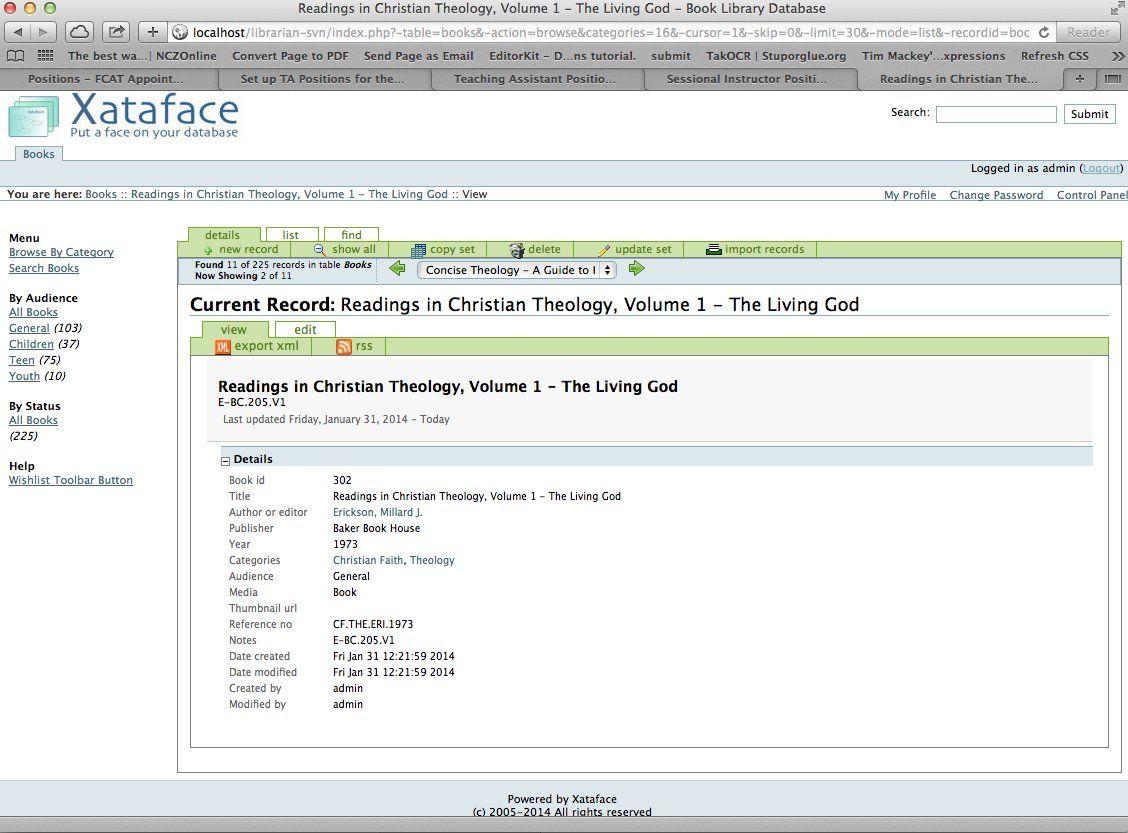1128x833 pixels.
Task: Click the Books breadcrumb link
Action: coord(101,194)
